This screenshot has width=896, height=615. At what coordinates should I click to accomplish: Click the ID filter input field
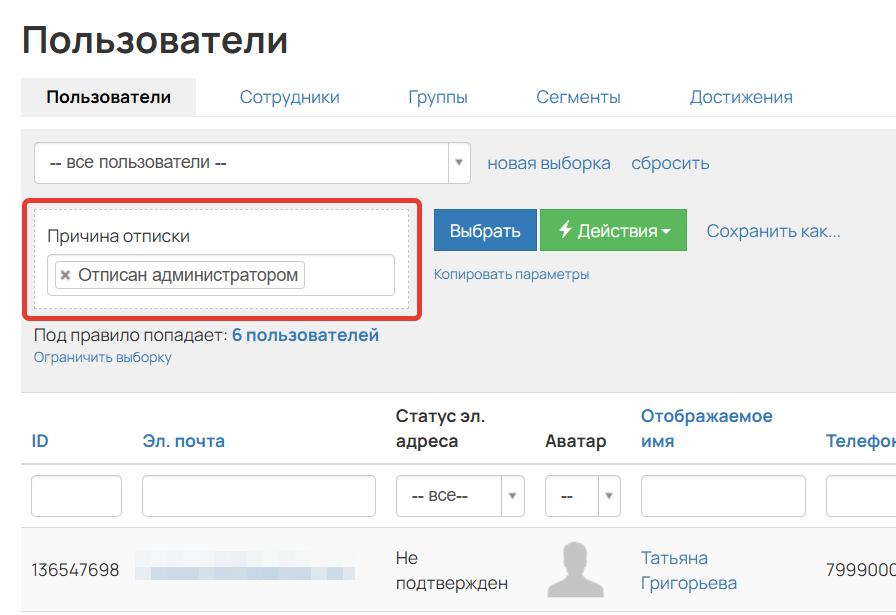click(76, 496)
